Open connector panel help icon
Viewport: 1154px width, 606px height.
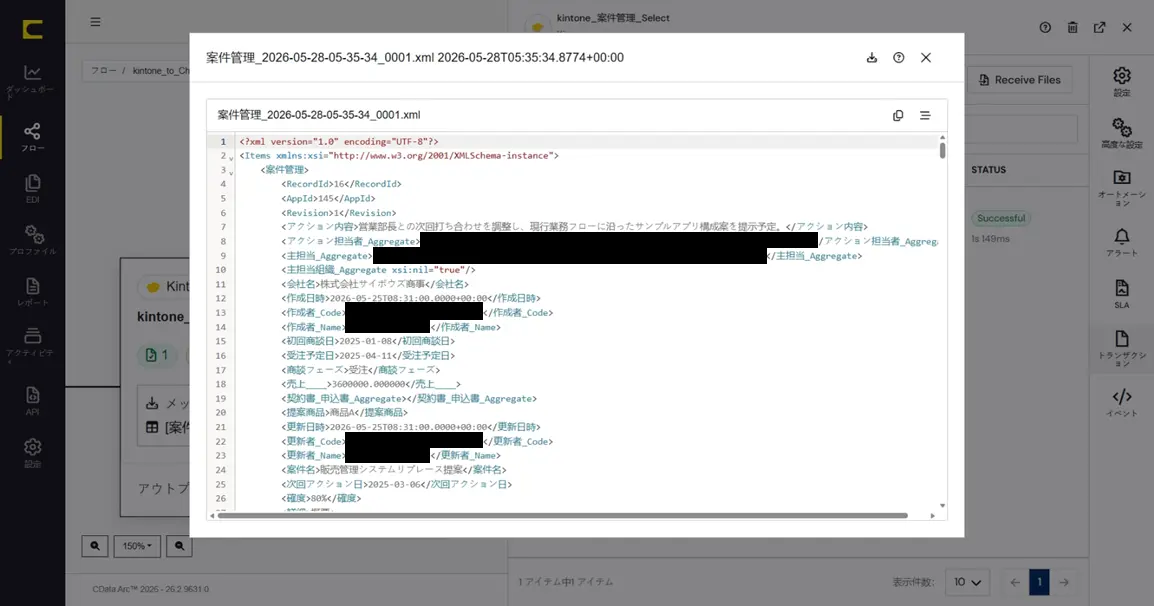pyautogui.click(x=1045, y=27)
